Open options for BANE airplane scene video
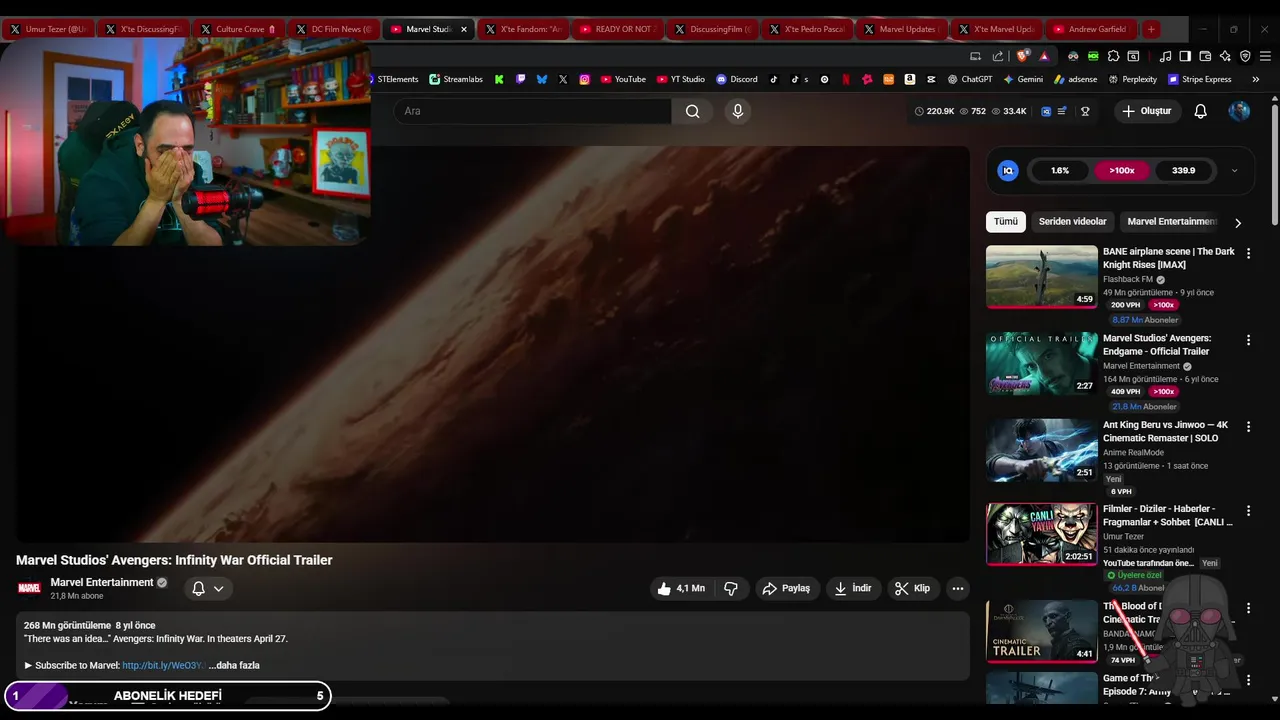 tap(1248, 254)
